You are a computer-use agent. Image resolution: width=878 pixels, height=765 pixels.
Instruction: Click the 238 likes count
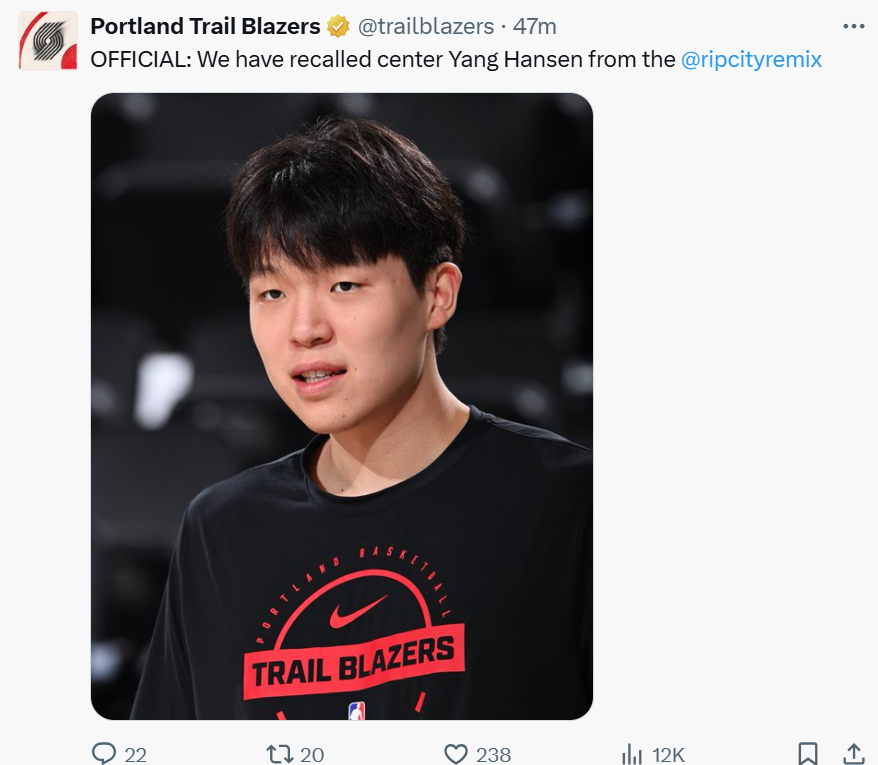pos(493,754)
